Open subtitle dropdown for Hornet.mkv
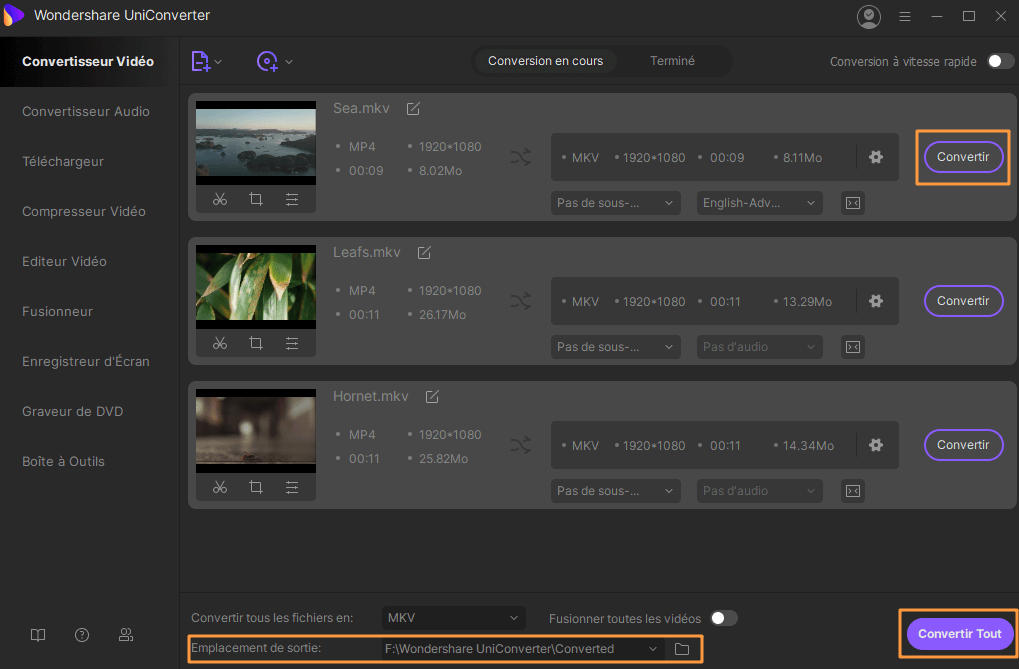The height and width of the screenshot is (669, 1019). (x=615, y=491)
